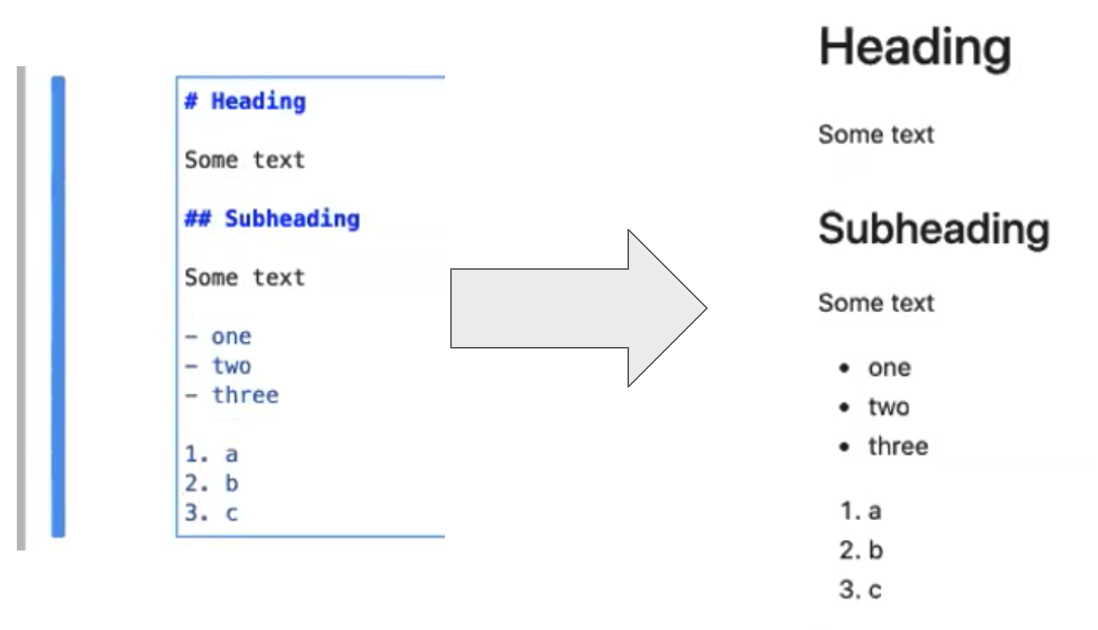Click the large gray right-pointing arrow
This screenshot has width=1098, height=630.
coord(578,308)
